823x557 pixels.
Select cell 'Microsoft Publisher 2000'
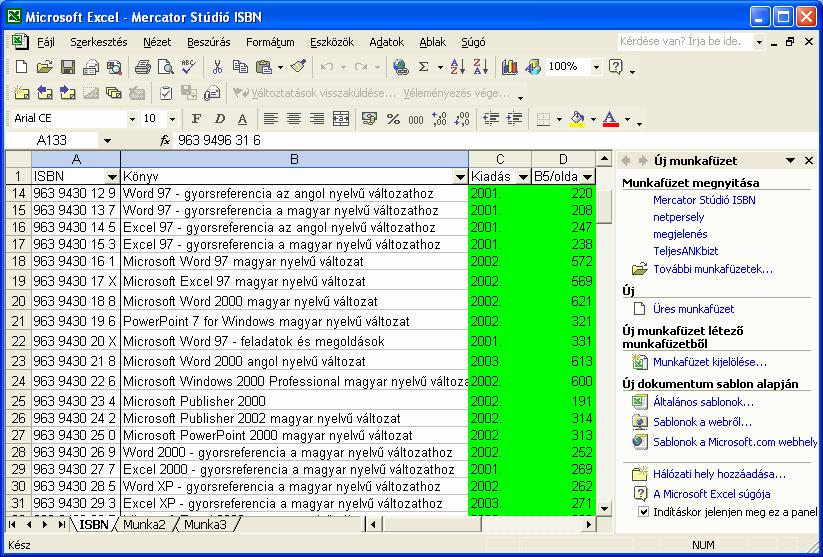click(294, 401)
